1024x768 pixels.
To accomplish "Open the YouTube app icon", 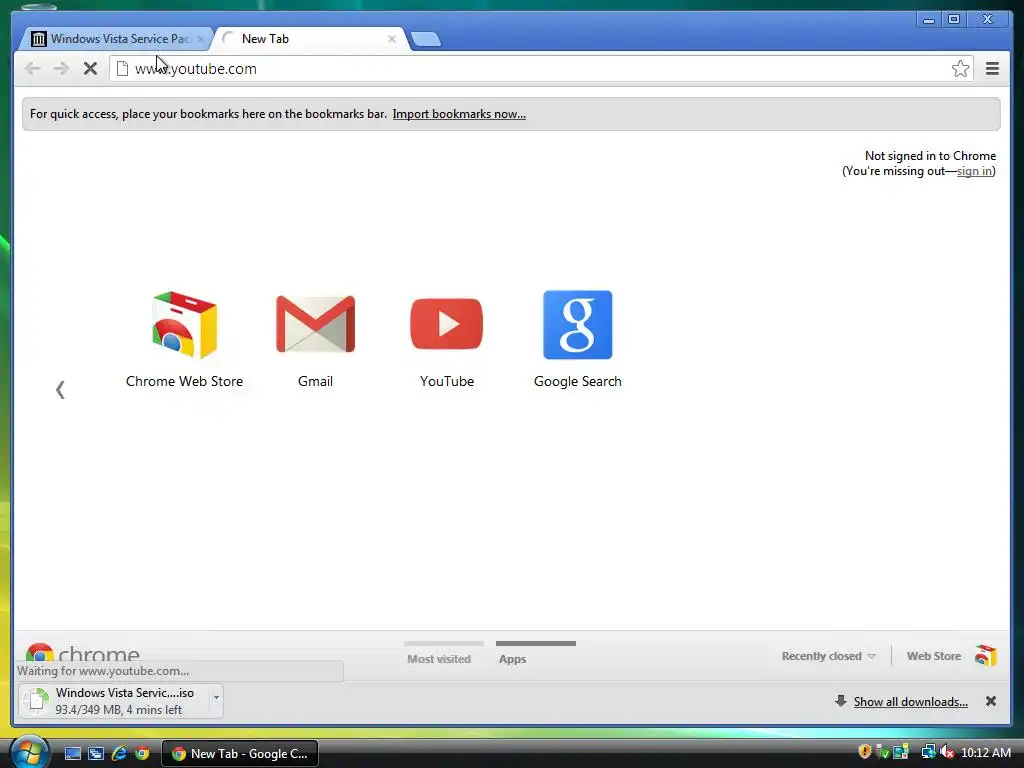I will pos(447,324).
